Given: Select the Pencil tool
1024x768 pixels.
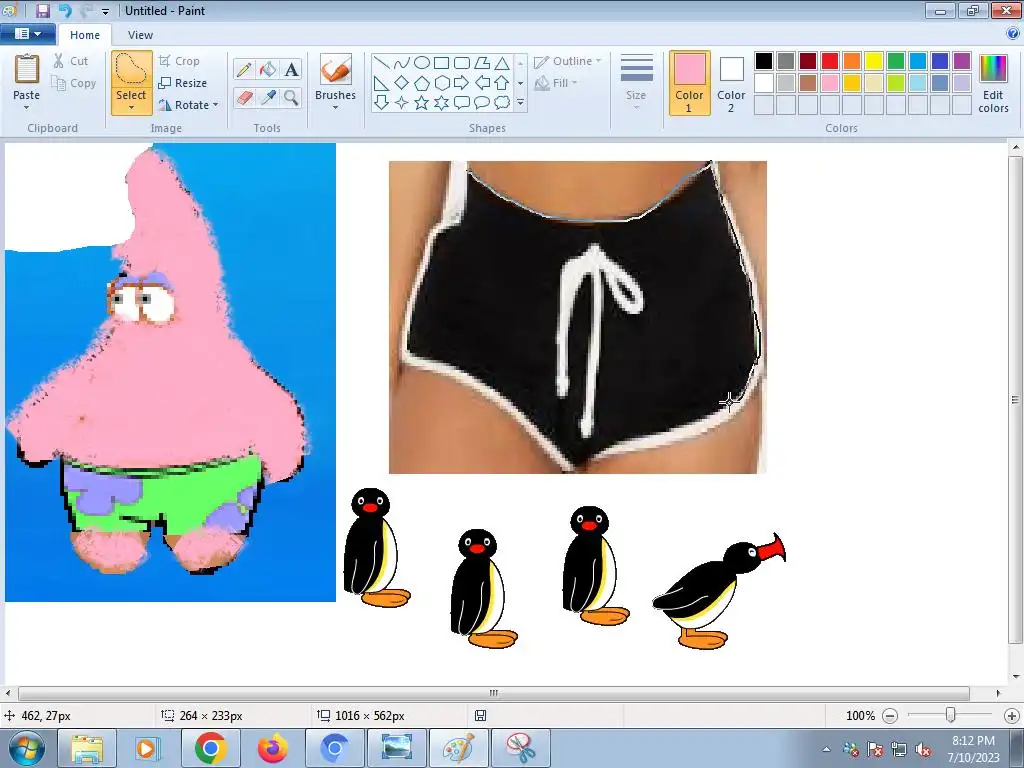Looking at the screenshot, I should pos(244,69).
